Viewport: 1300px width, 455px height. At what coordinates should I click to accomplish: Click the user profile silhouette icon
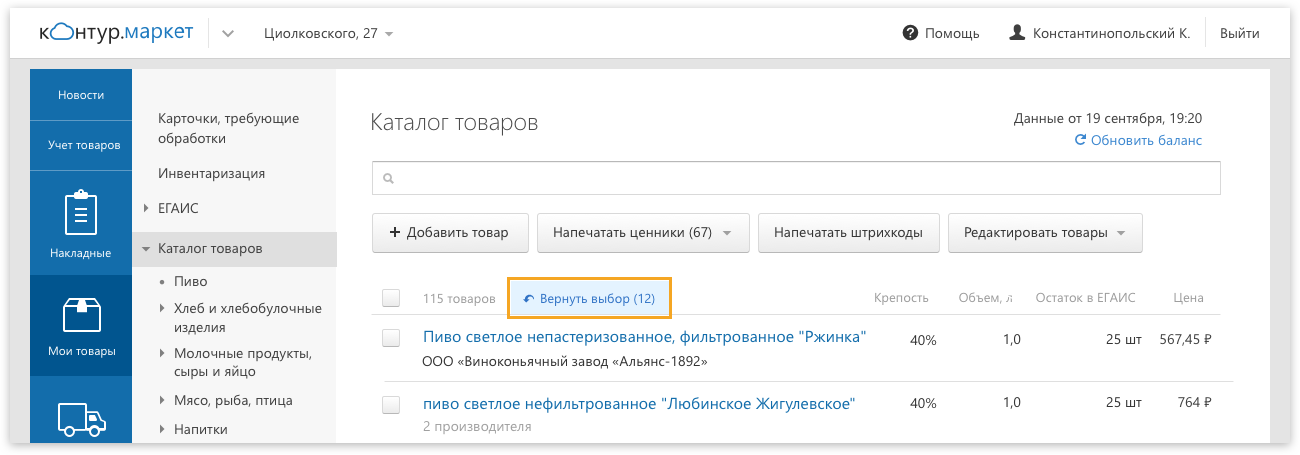[1017, 33]
